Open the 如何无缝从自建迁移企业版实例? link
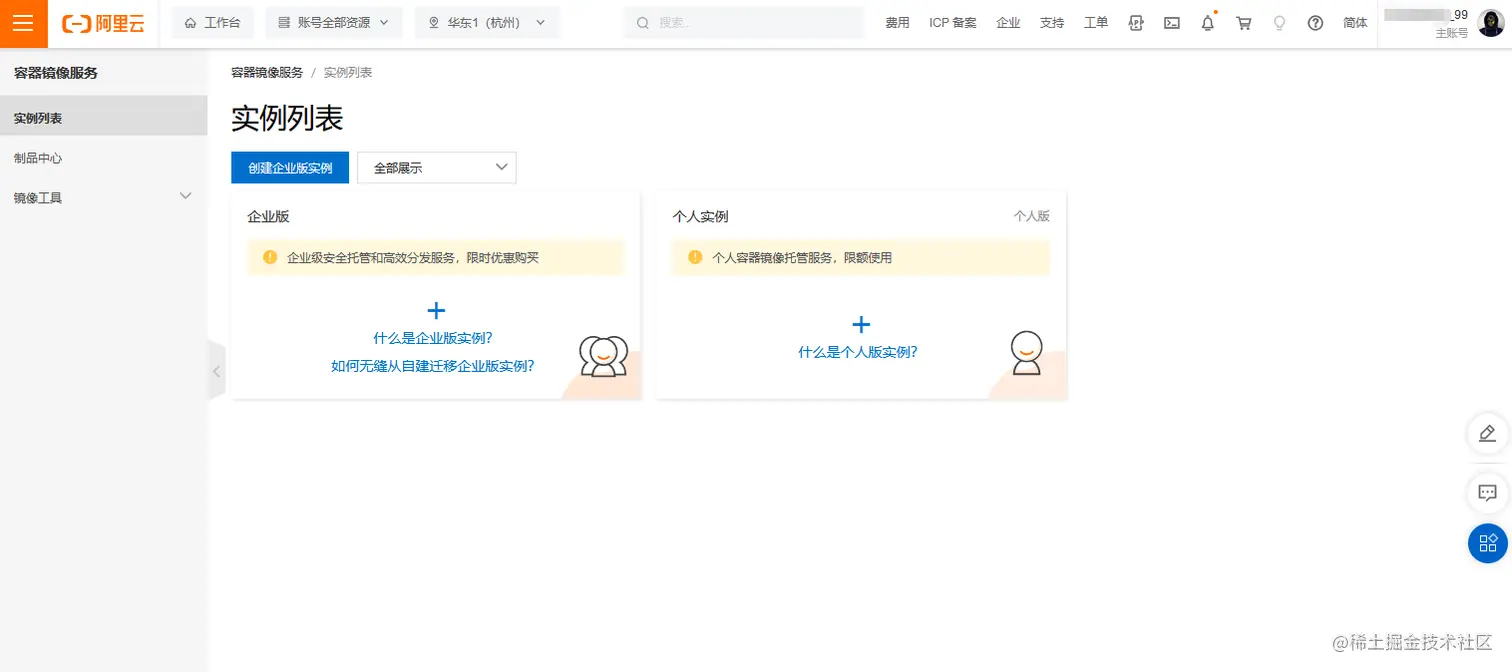The image size is (1512, 672). pos(433,366)
